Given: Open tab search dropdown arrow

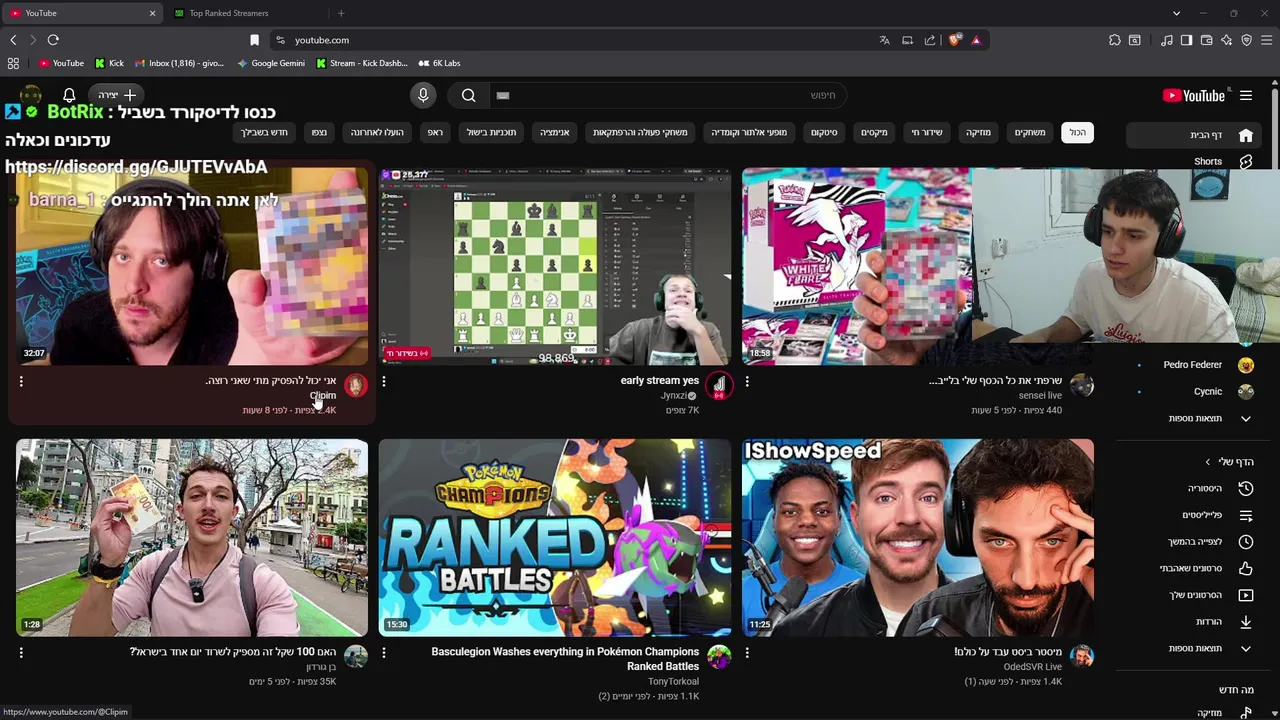Looking at the screenshot, I should click(1176, 13).
